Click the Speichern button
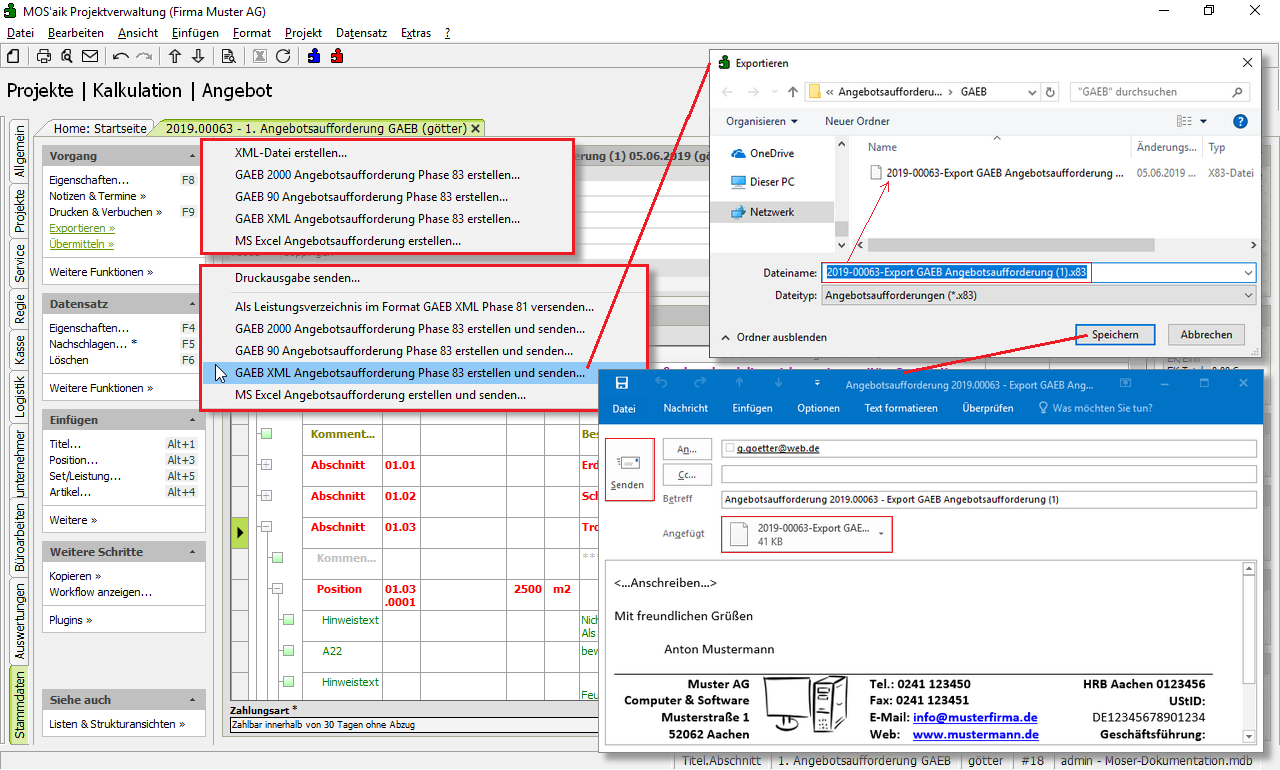Screen dimensions: 1280x770 click(1115, 335)
